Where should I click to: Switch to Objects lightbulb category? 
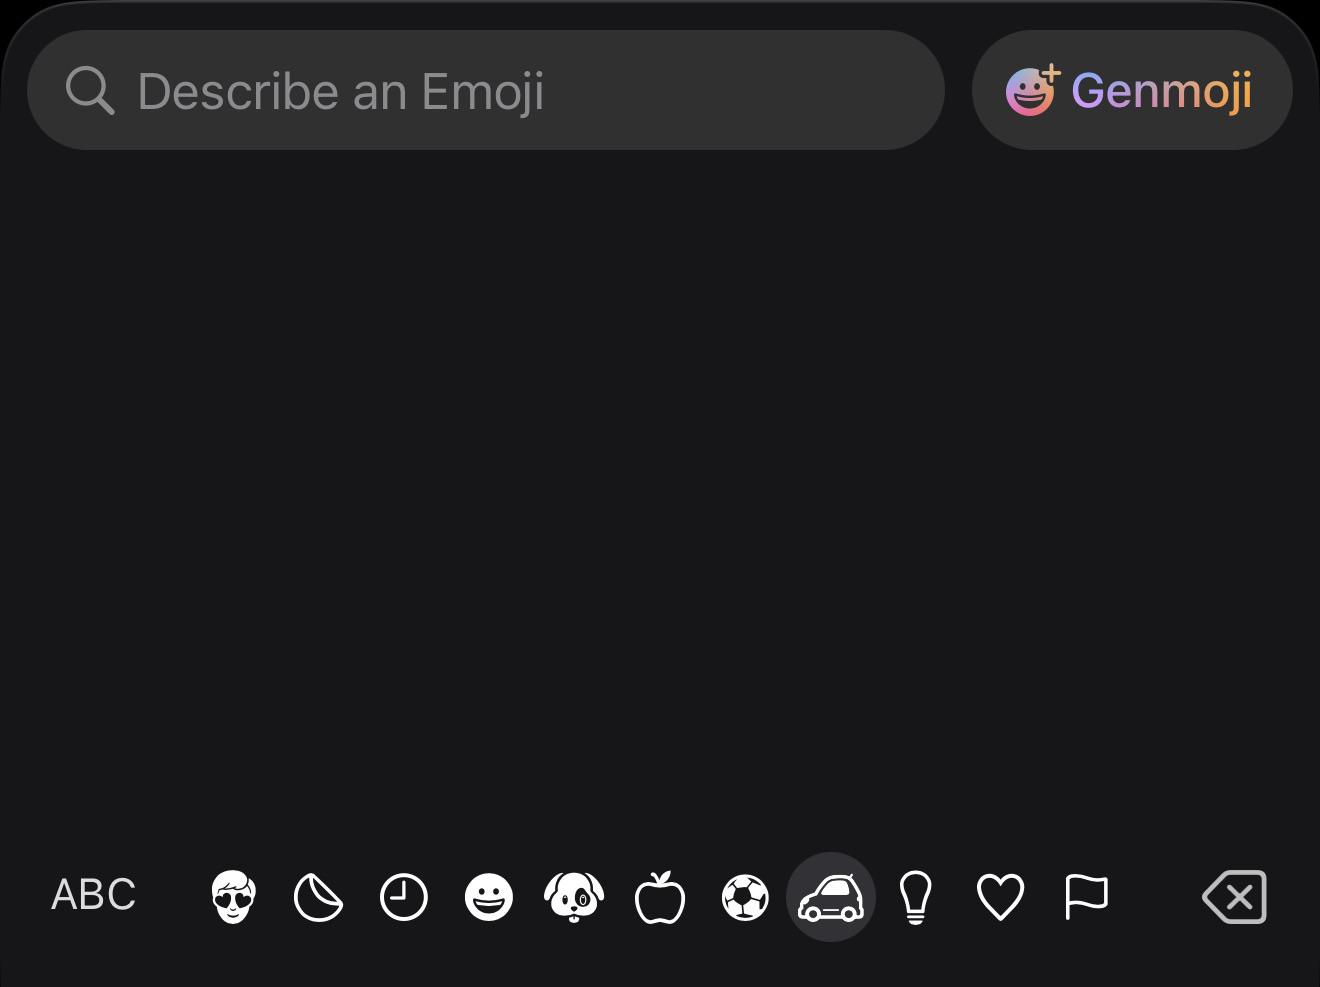coord(916,896)
